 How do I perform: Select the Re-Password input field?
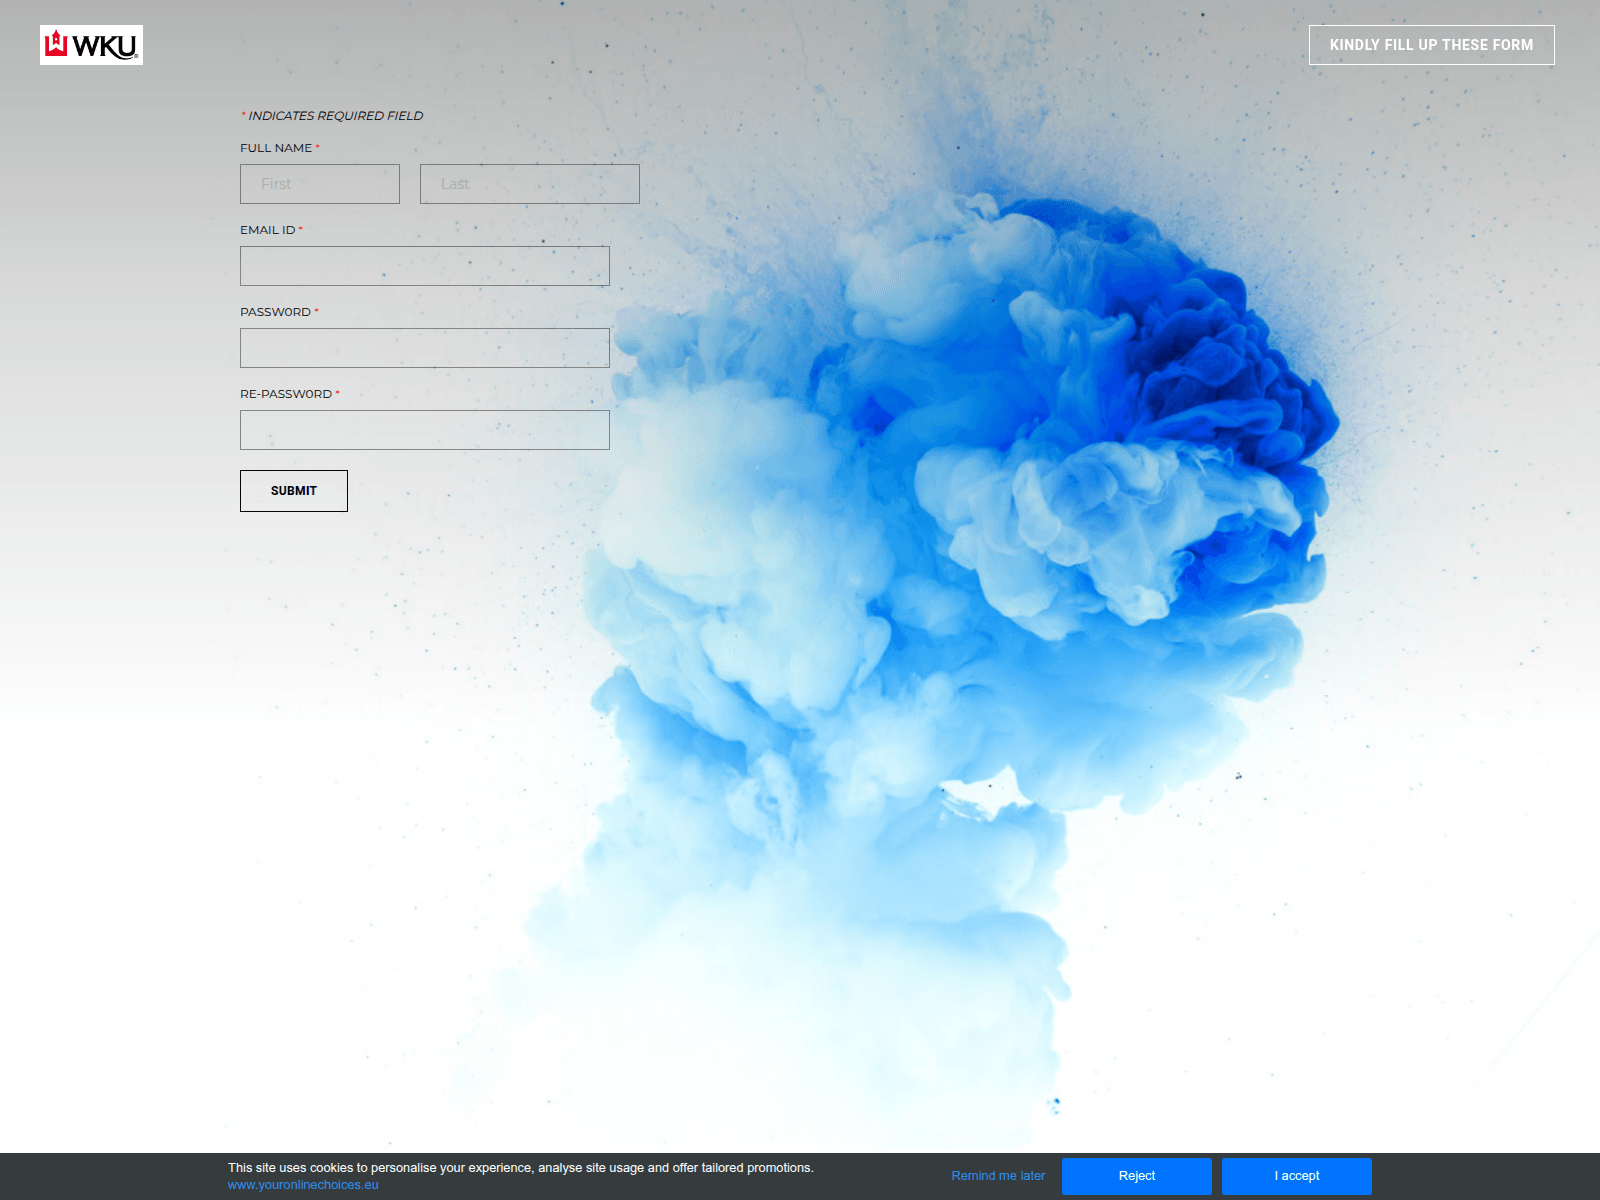(x=425, y=430)
